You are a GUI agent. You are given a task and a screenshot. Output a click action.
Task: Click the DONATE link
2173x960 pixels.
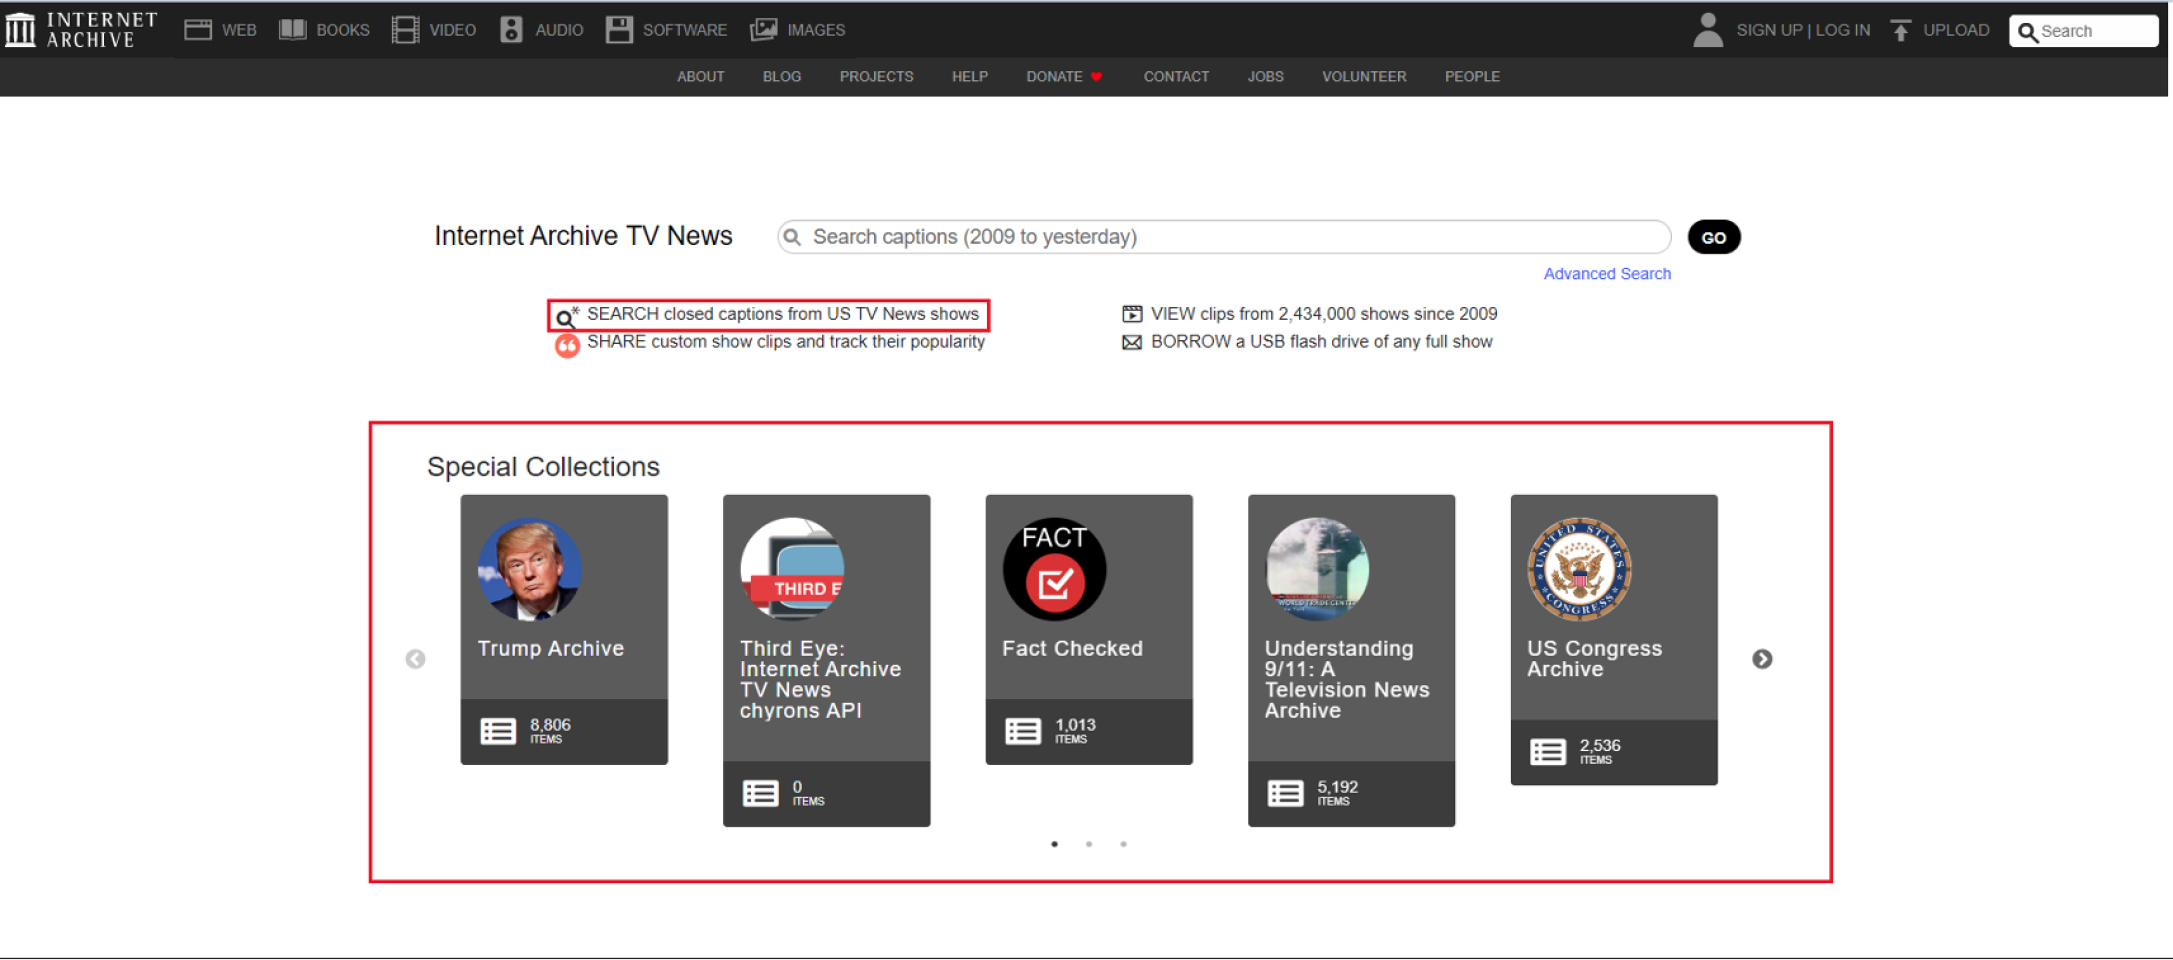click(x=1054, y=77)
